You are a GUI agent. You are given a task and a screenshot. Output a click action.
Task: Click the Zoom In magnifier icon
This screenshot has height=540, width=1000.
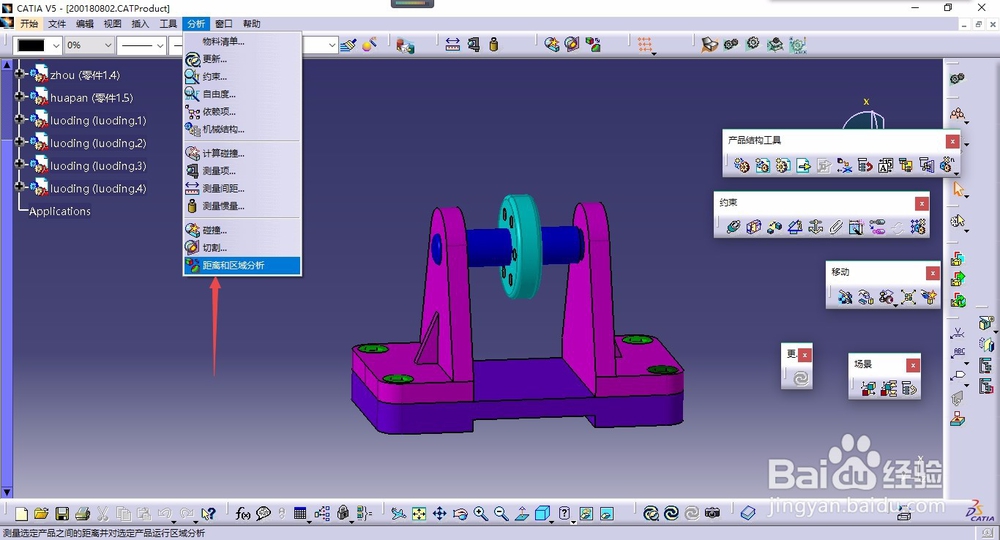point(480,513)
